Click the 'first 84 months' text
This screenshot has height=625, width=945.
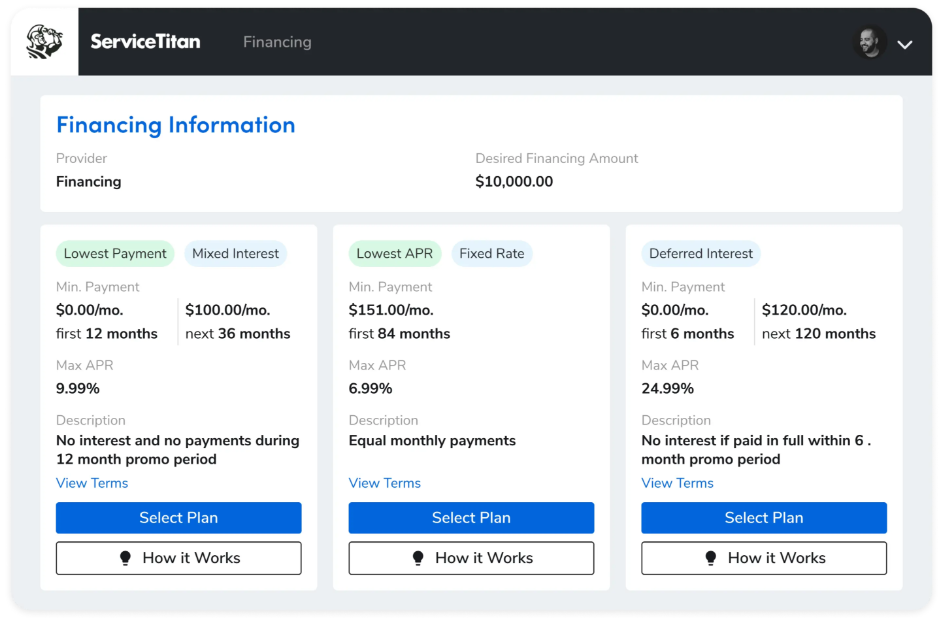399,333
